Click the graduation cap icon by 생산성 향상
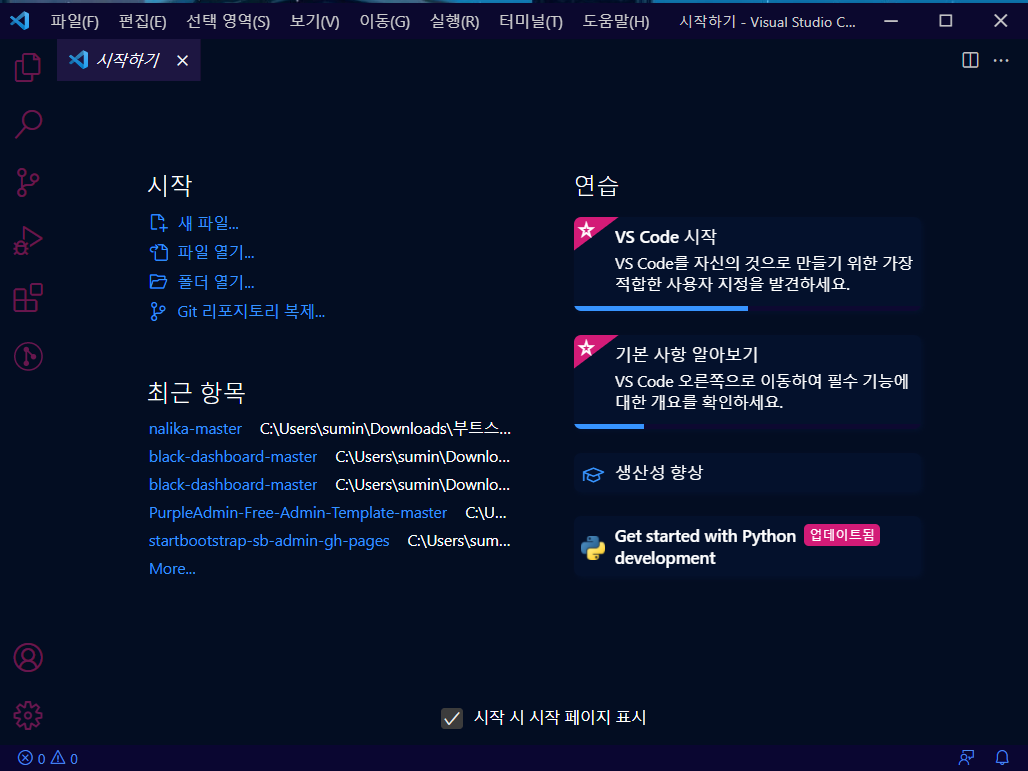Image resolution: width=1028 pixels, height=771 pixels. 593,474
